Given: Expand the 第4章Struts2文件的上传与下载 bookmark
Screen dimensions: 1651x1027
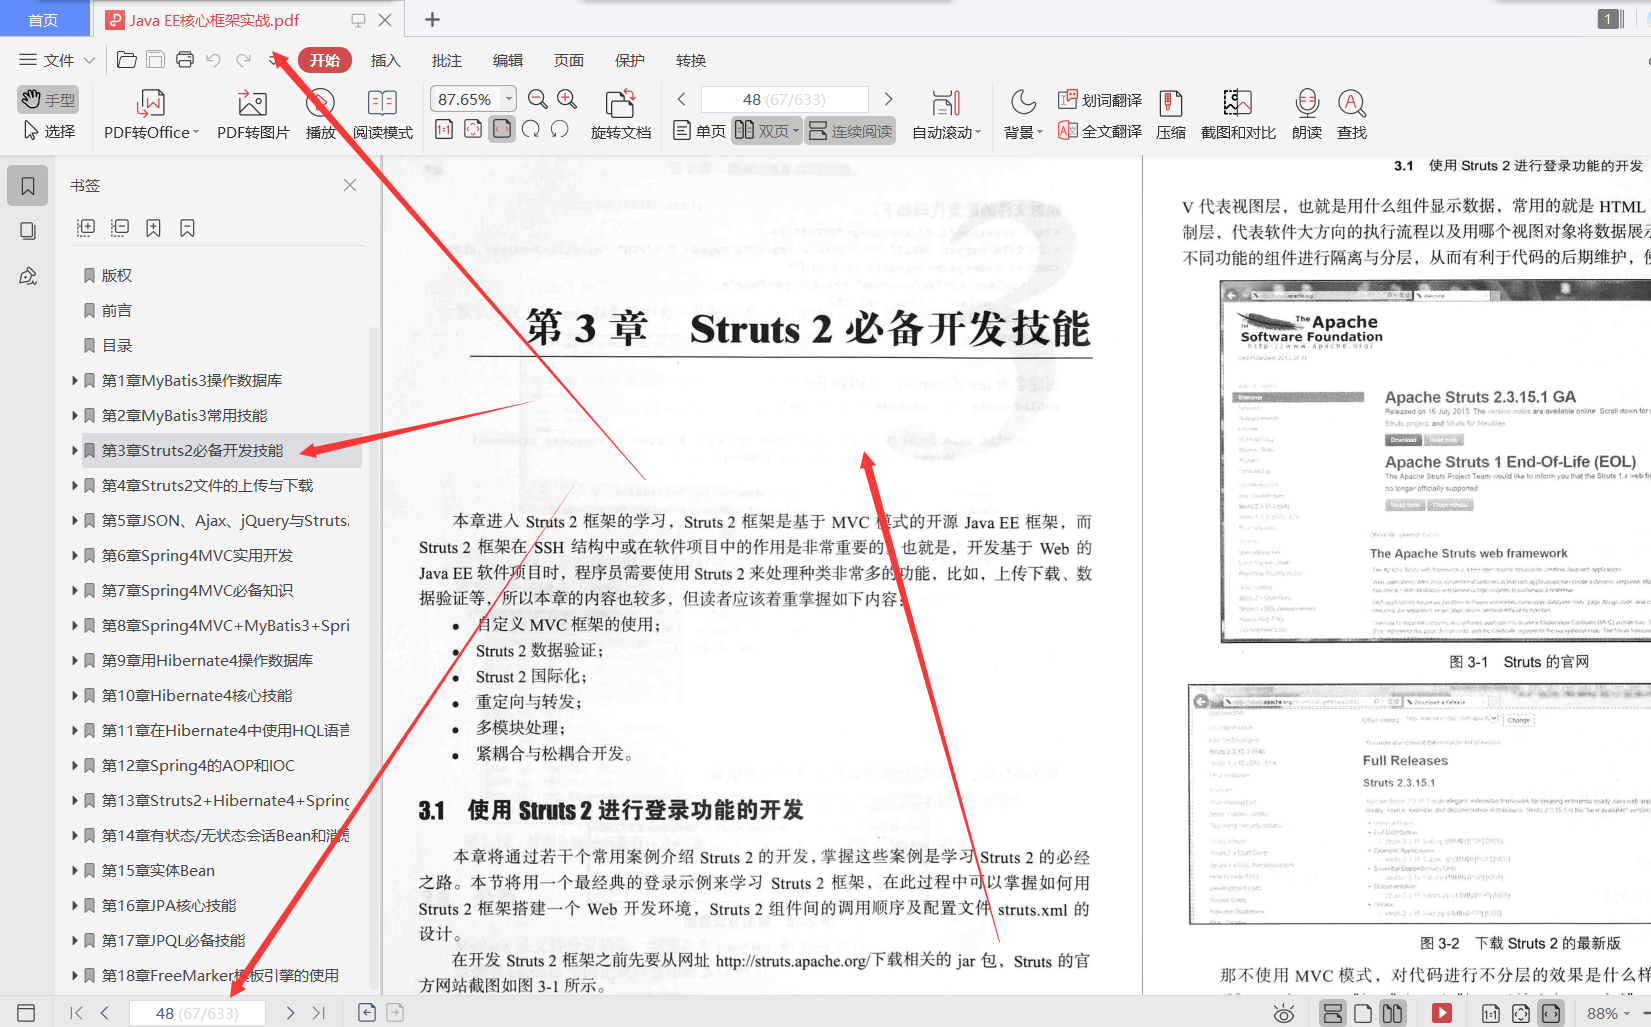Looking at the screenshot, I should coord(75,485).
